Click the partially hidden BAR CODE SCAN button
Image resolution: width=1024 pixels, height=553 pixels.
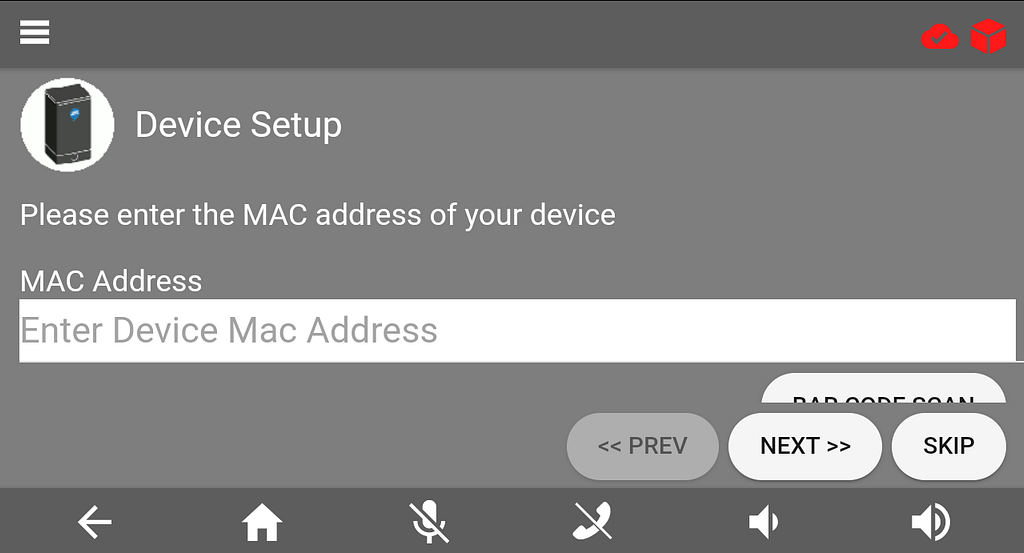[883, 388]
